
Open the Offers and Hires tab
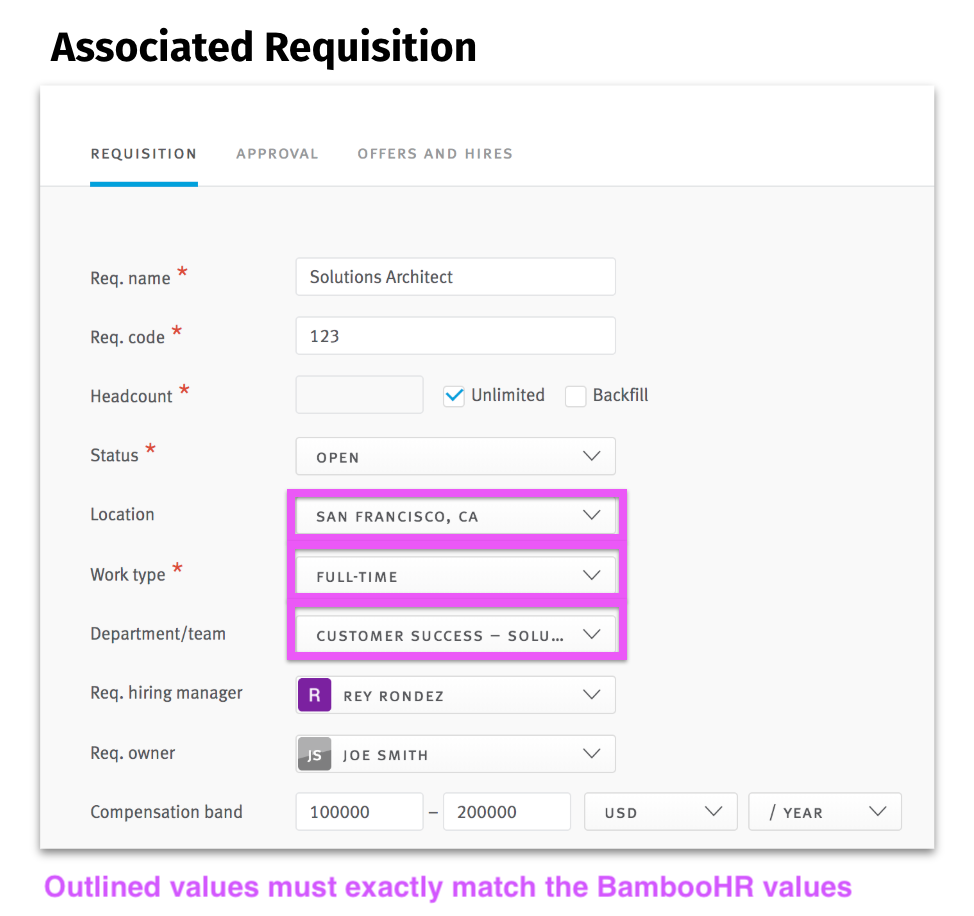pos(435,153)
